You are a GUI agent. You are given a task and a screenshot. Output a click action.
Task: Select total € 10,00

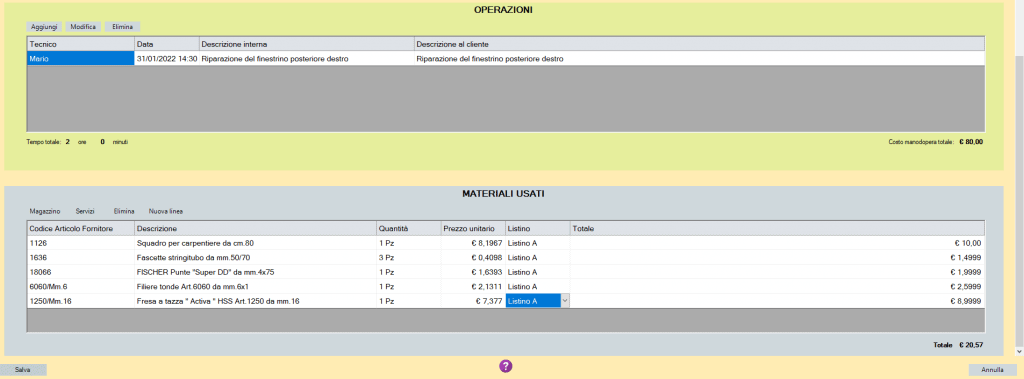(777, 243)
